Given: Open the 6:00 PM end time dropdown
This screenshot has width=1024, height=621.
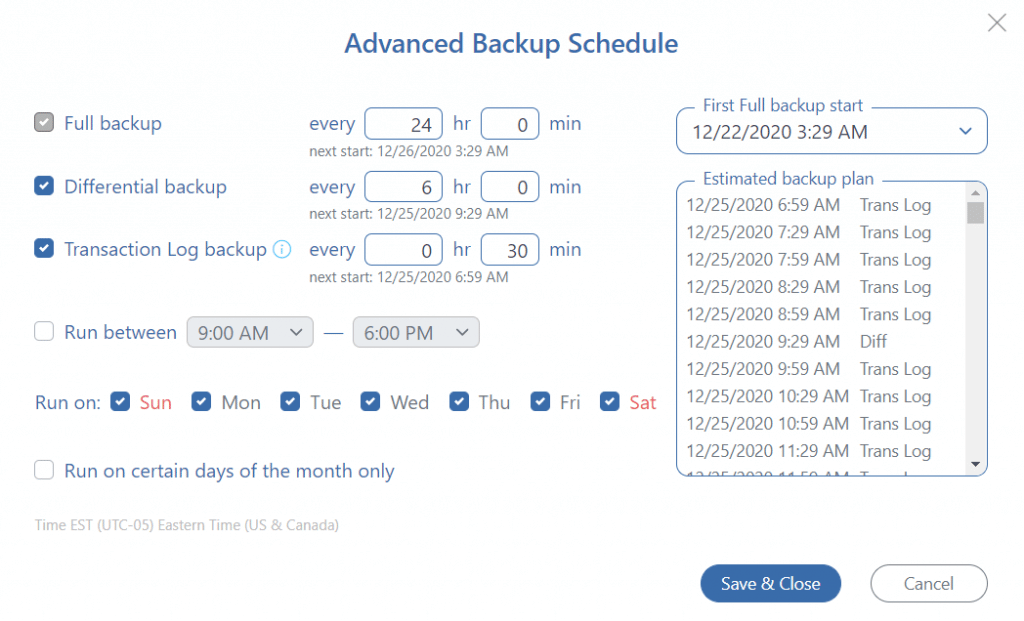Looking at the screenshot, I should click(x=416, y=332).
